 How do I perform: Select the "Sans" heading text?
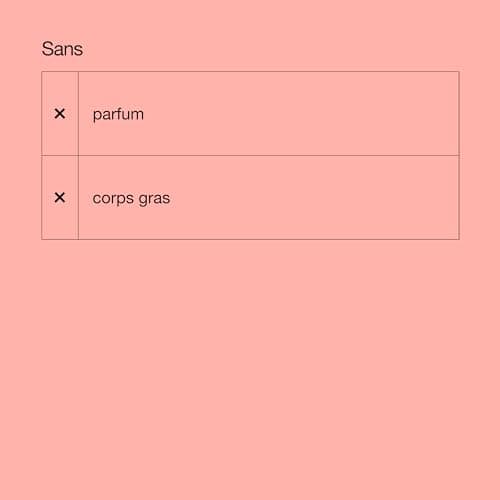coord(62,49)
